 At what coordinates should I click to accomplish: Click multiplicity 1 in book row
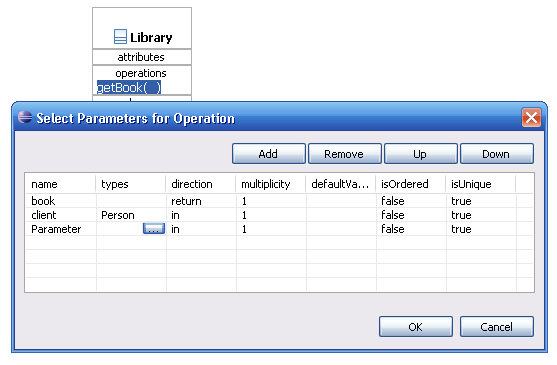(x=244, y=201)
